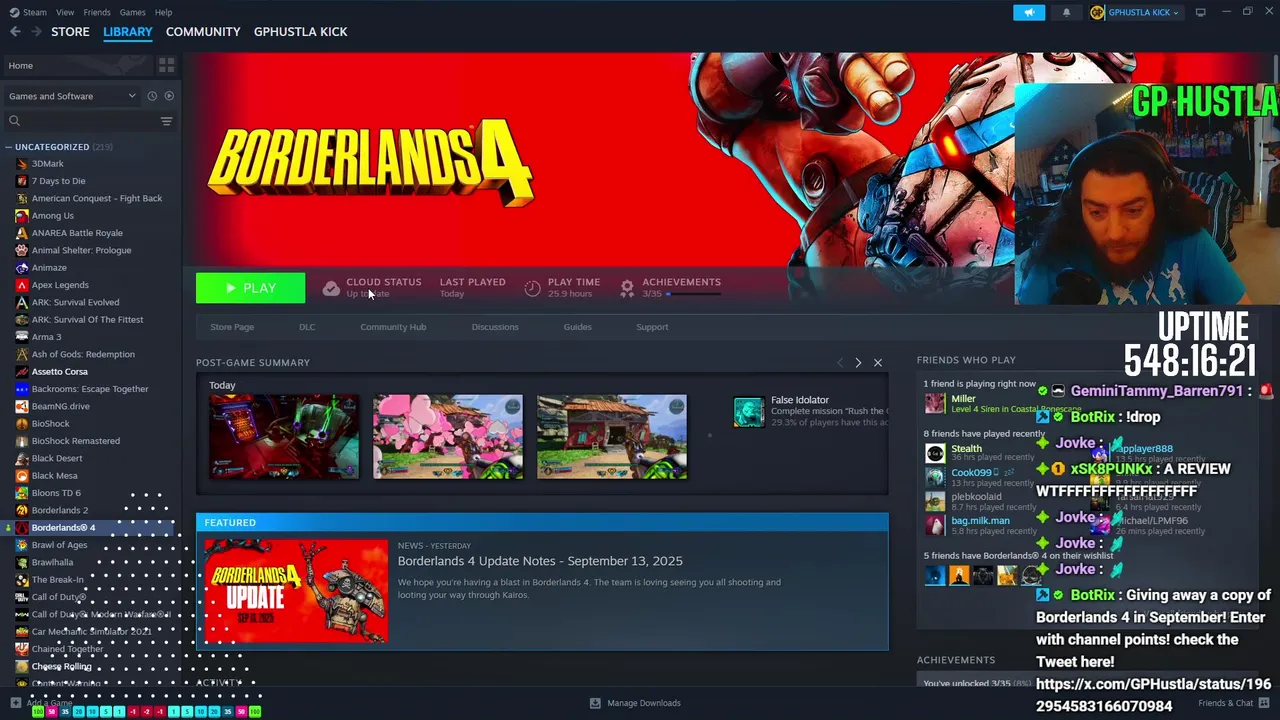The image size is (1280, 720).
Task: Open the first post-game screenshot thumbnail
Action: (284, 437)
